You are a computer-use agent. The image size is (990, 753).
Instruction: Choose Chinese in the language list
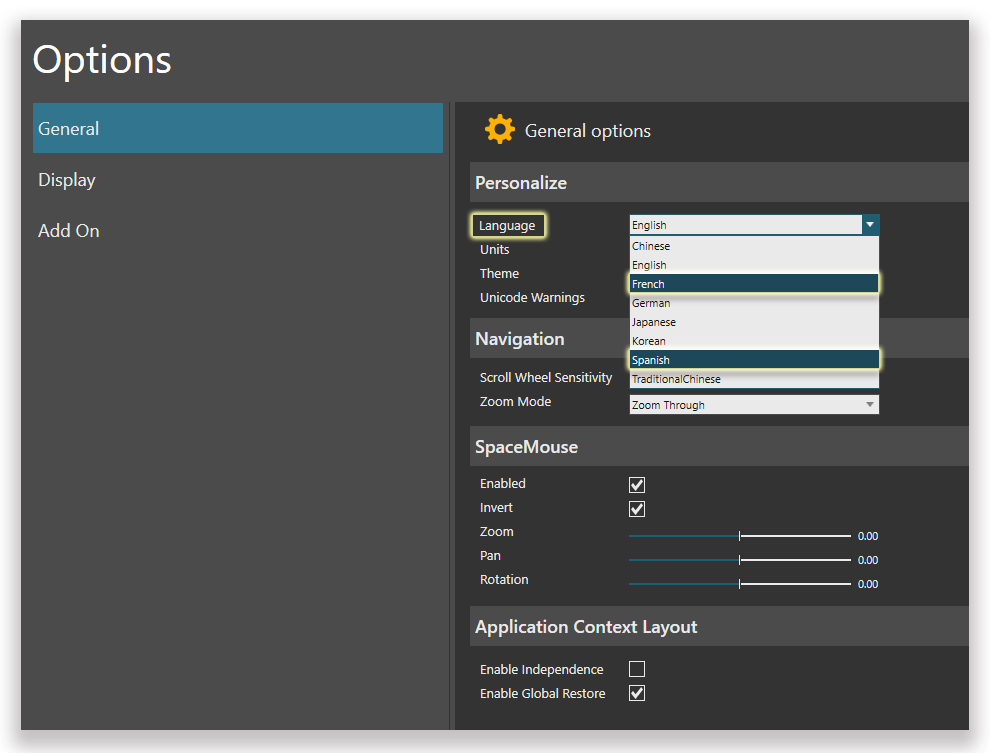click(754, 246)
